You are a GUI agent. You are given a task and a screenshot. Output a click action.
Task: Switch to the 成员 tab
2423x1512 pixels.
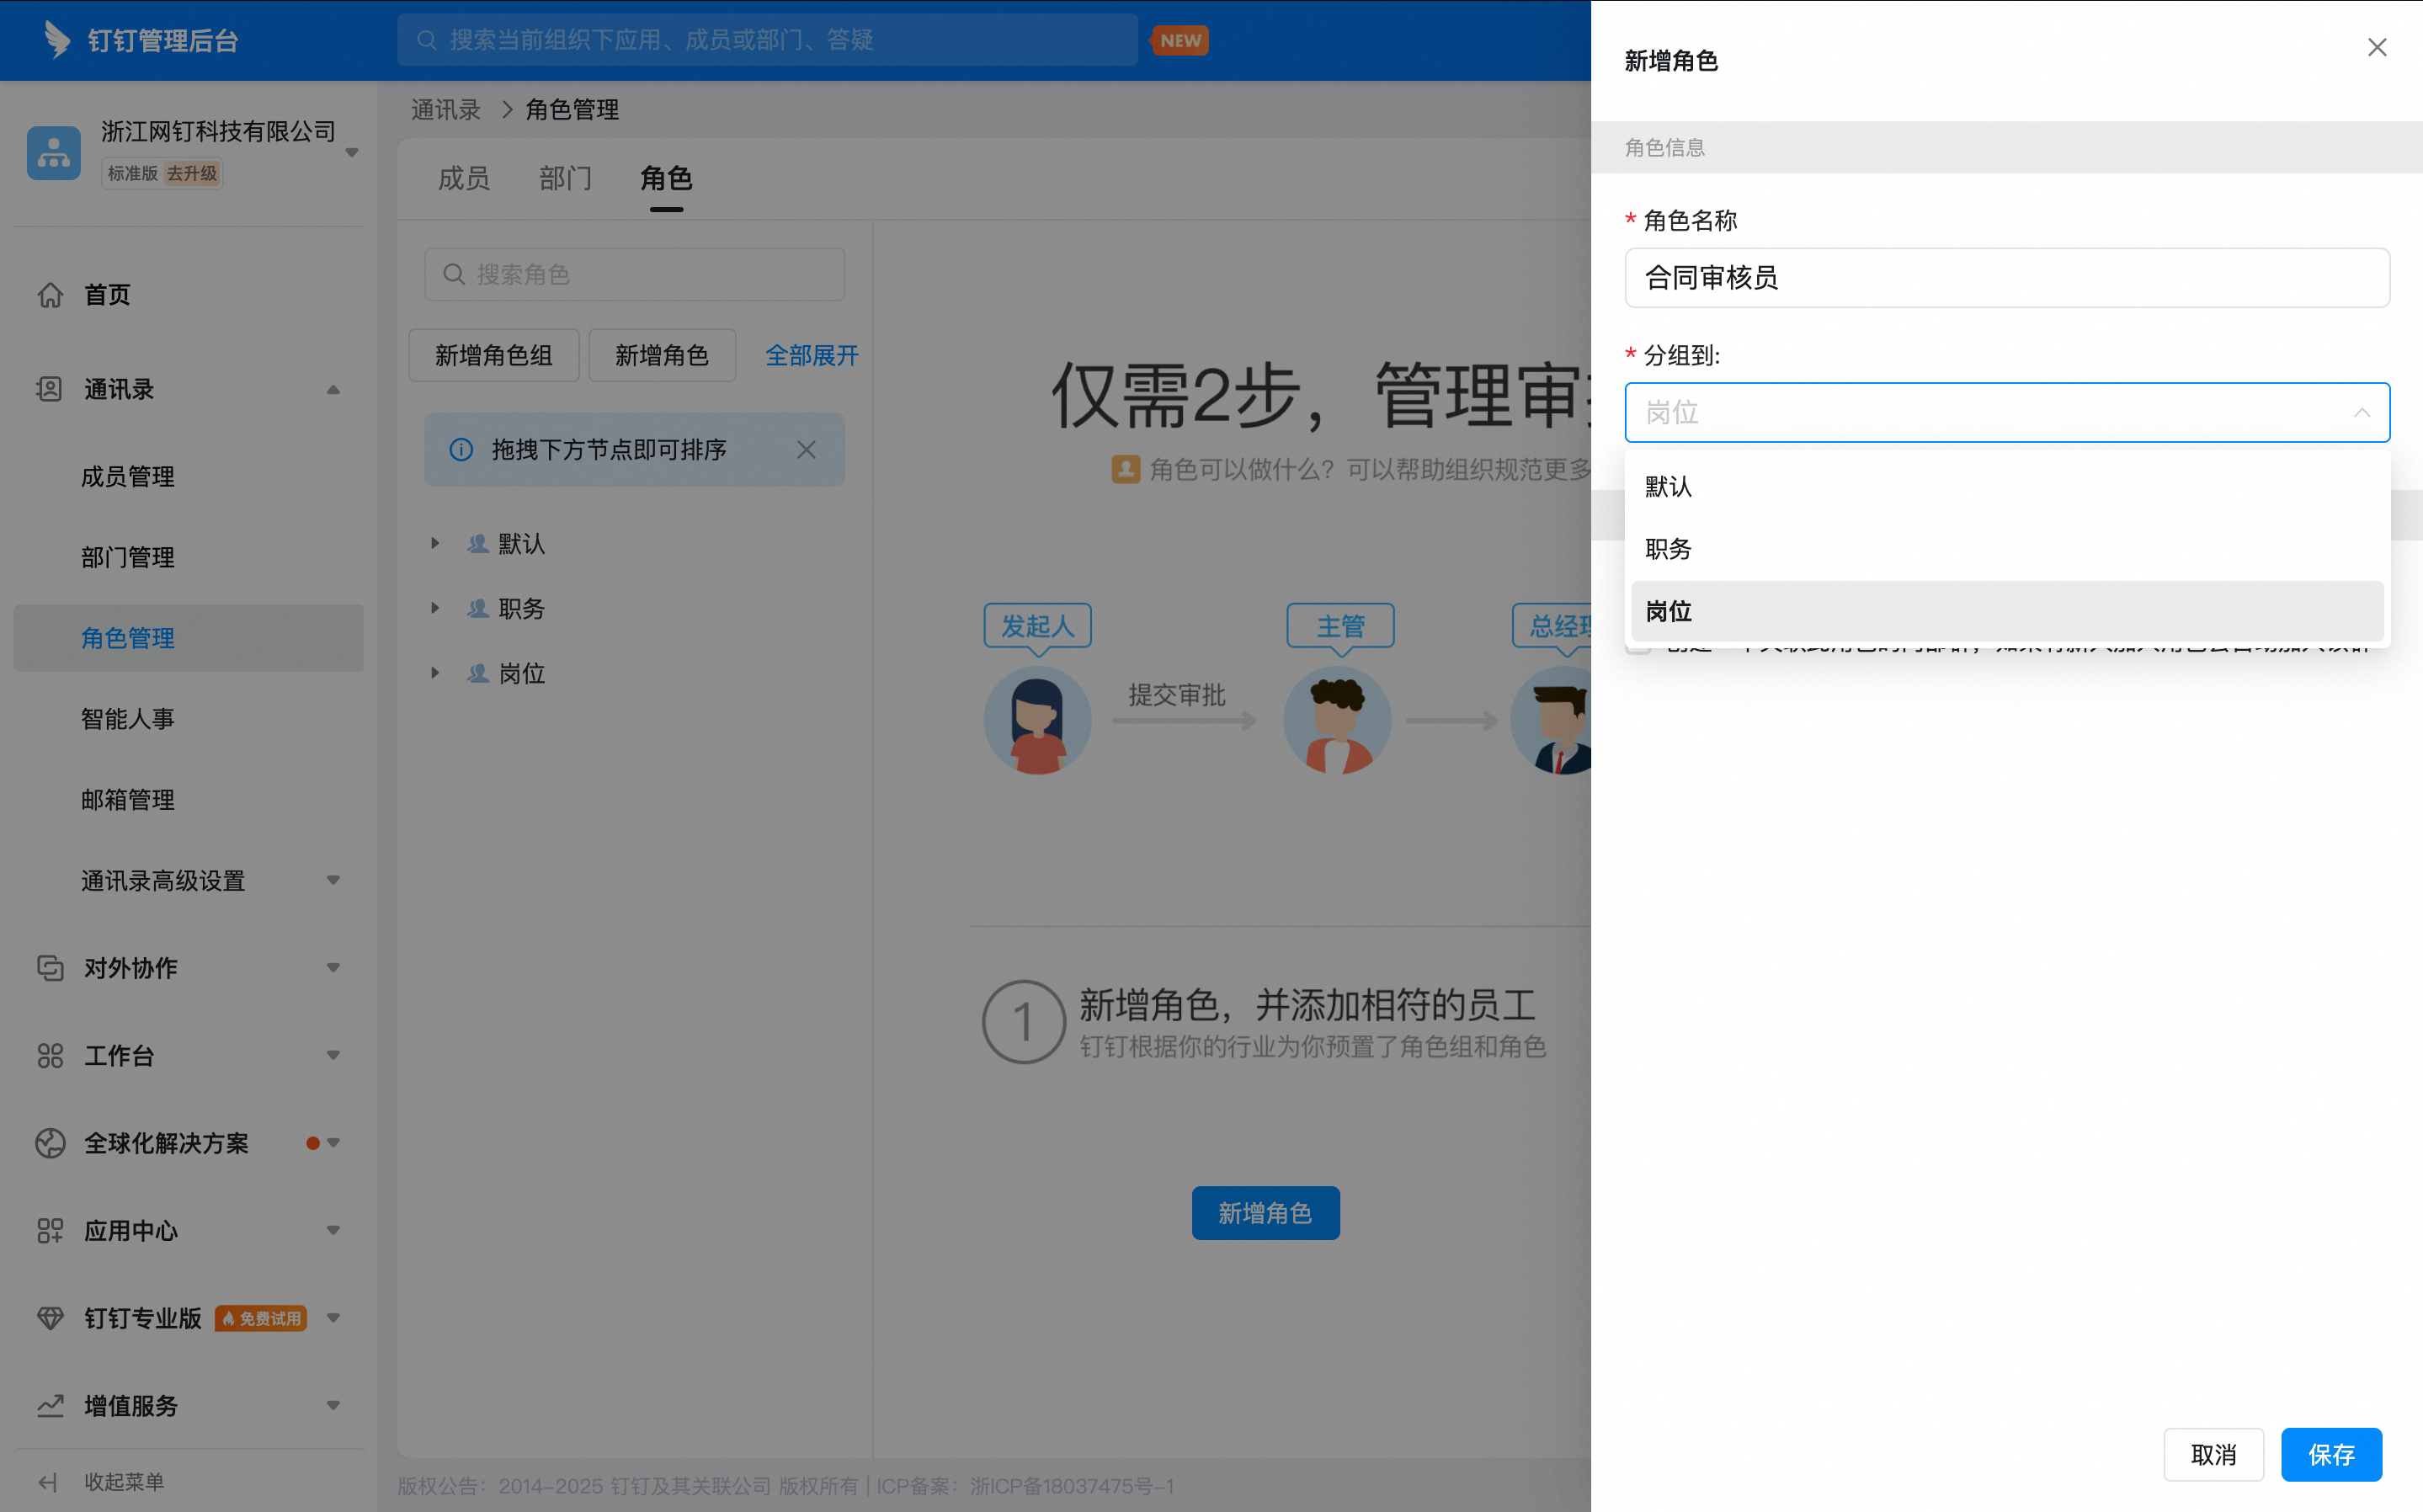click(x=464, y=178)
